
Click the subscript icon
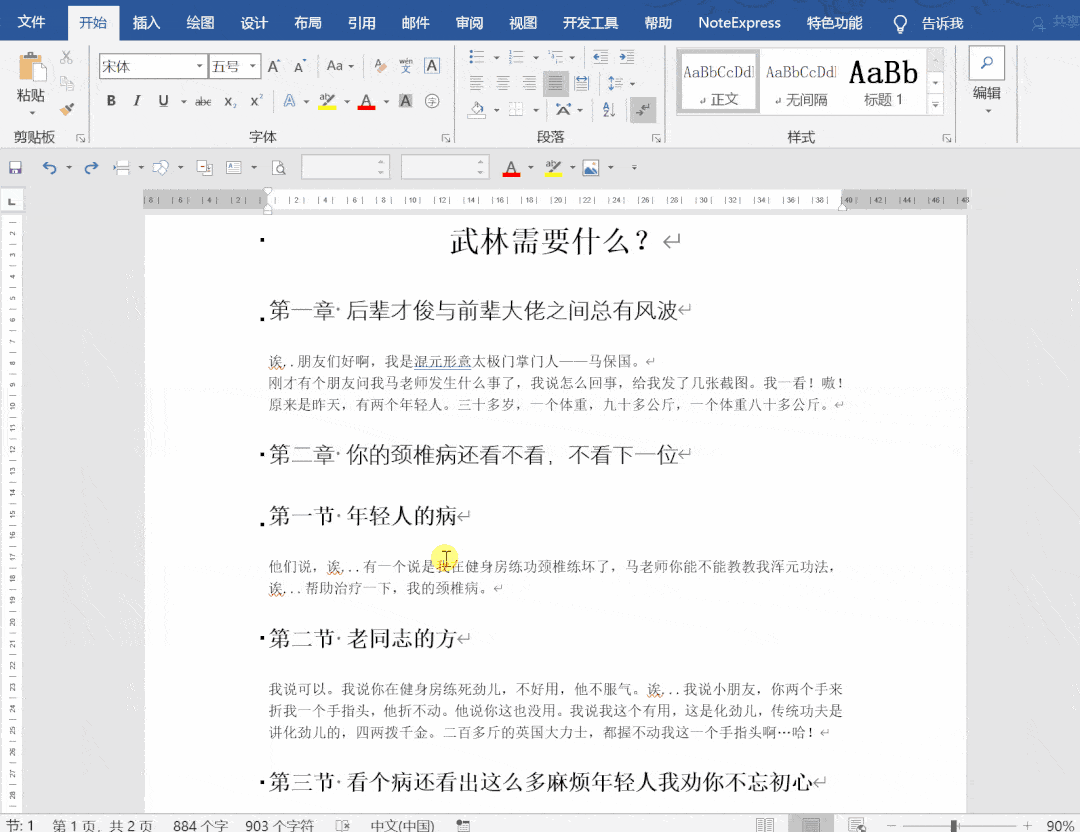229,101
